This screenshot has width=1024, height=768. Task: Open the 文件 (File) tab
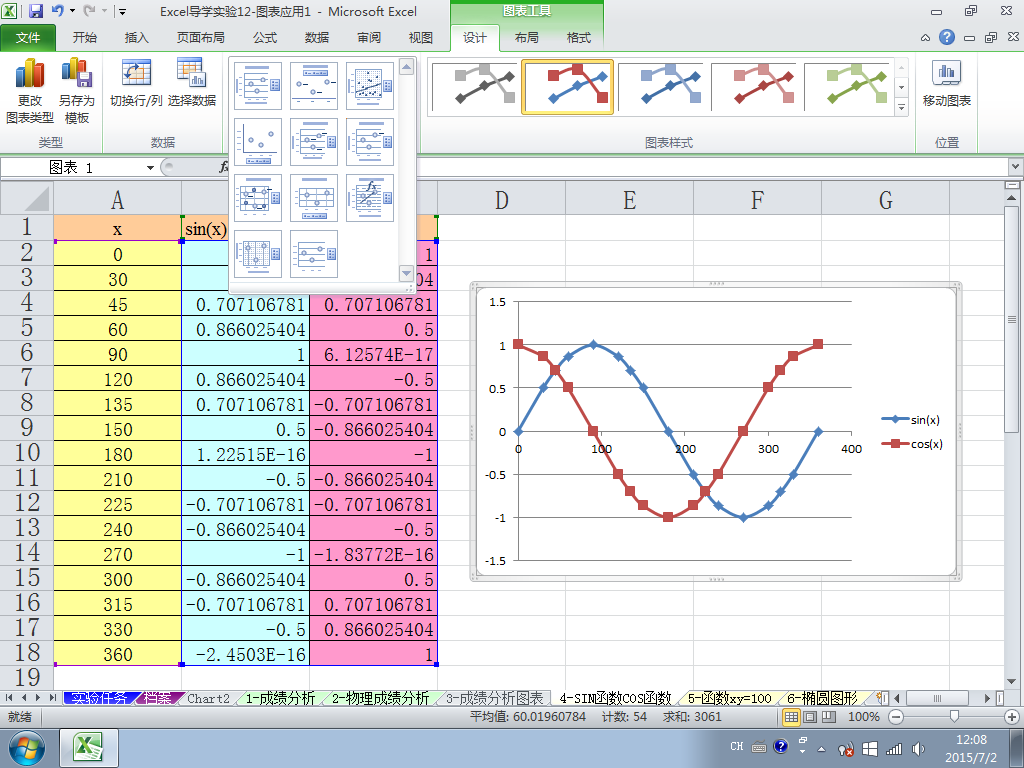[27, 38]
